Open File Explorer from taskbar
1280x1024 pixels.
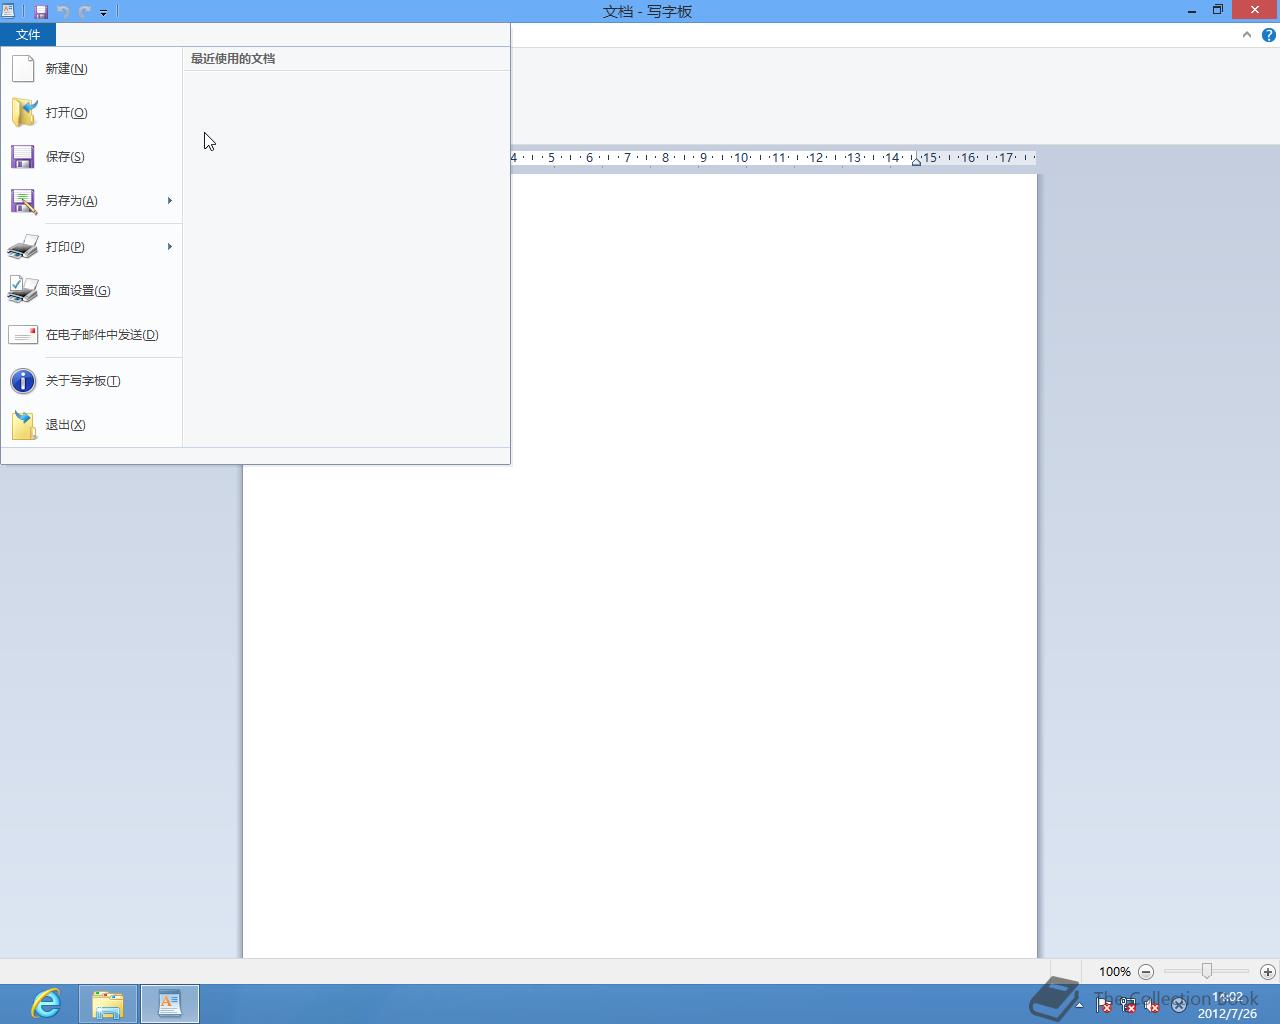108,1004
